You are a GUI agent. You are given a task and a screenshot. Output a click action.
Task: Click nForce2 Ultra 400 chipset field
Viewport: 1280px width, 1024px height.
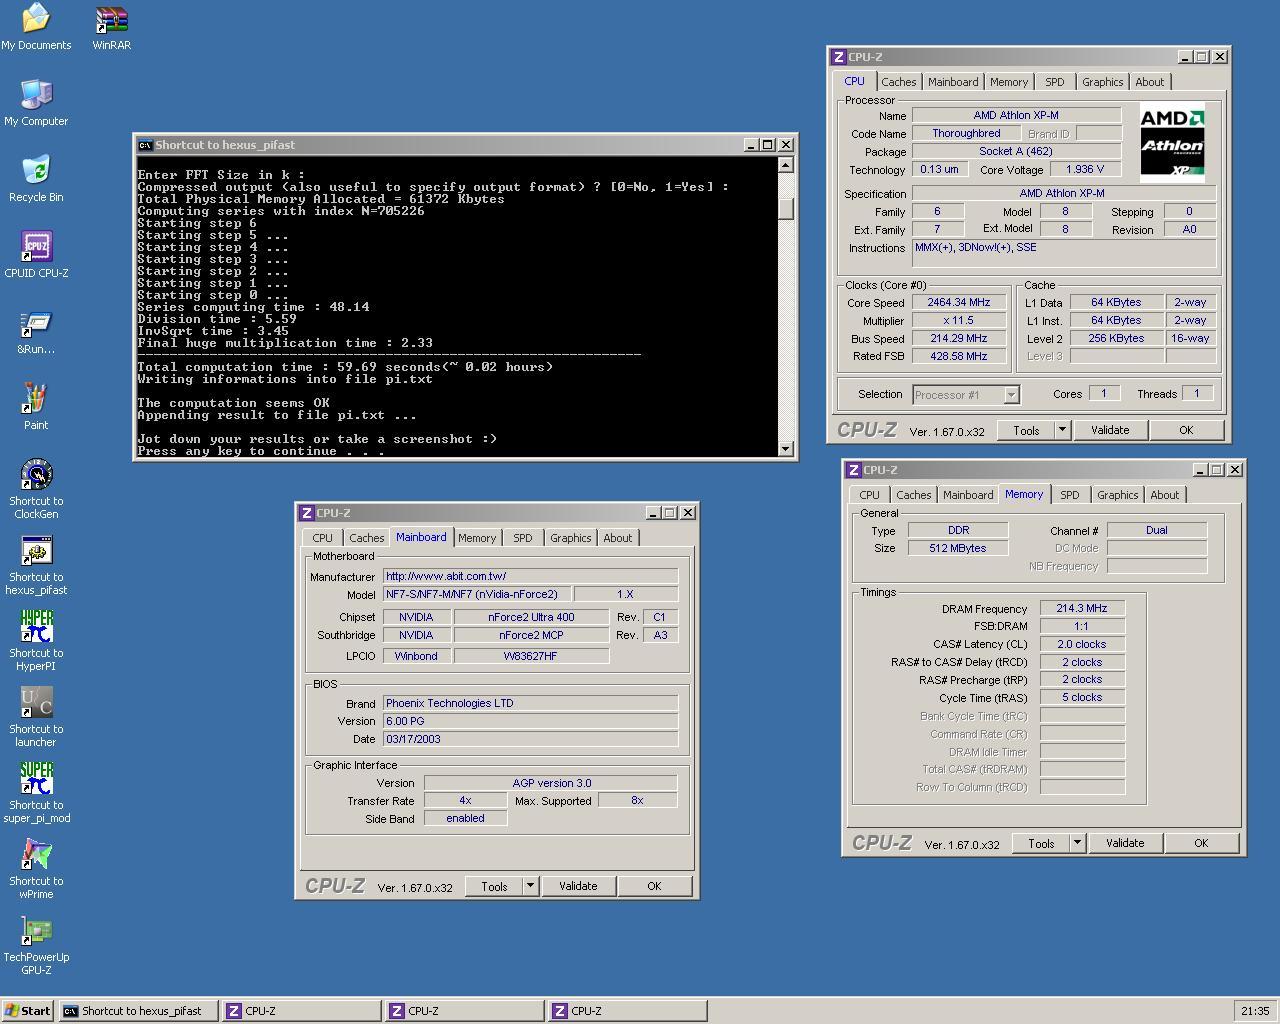pyautogui.click(x=531, y=618)
